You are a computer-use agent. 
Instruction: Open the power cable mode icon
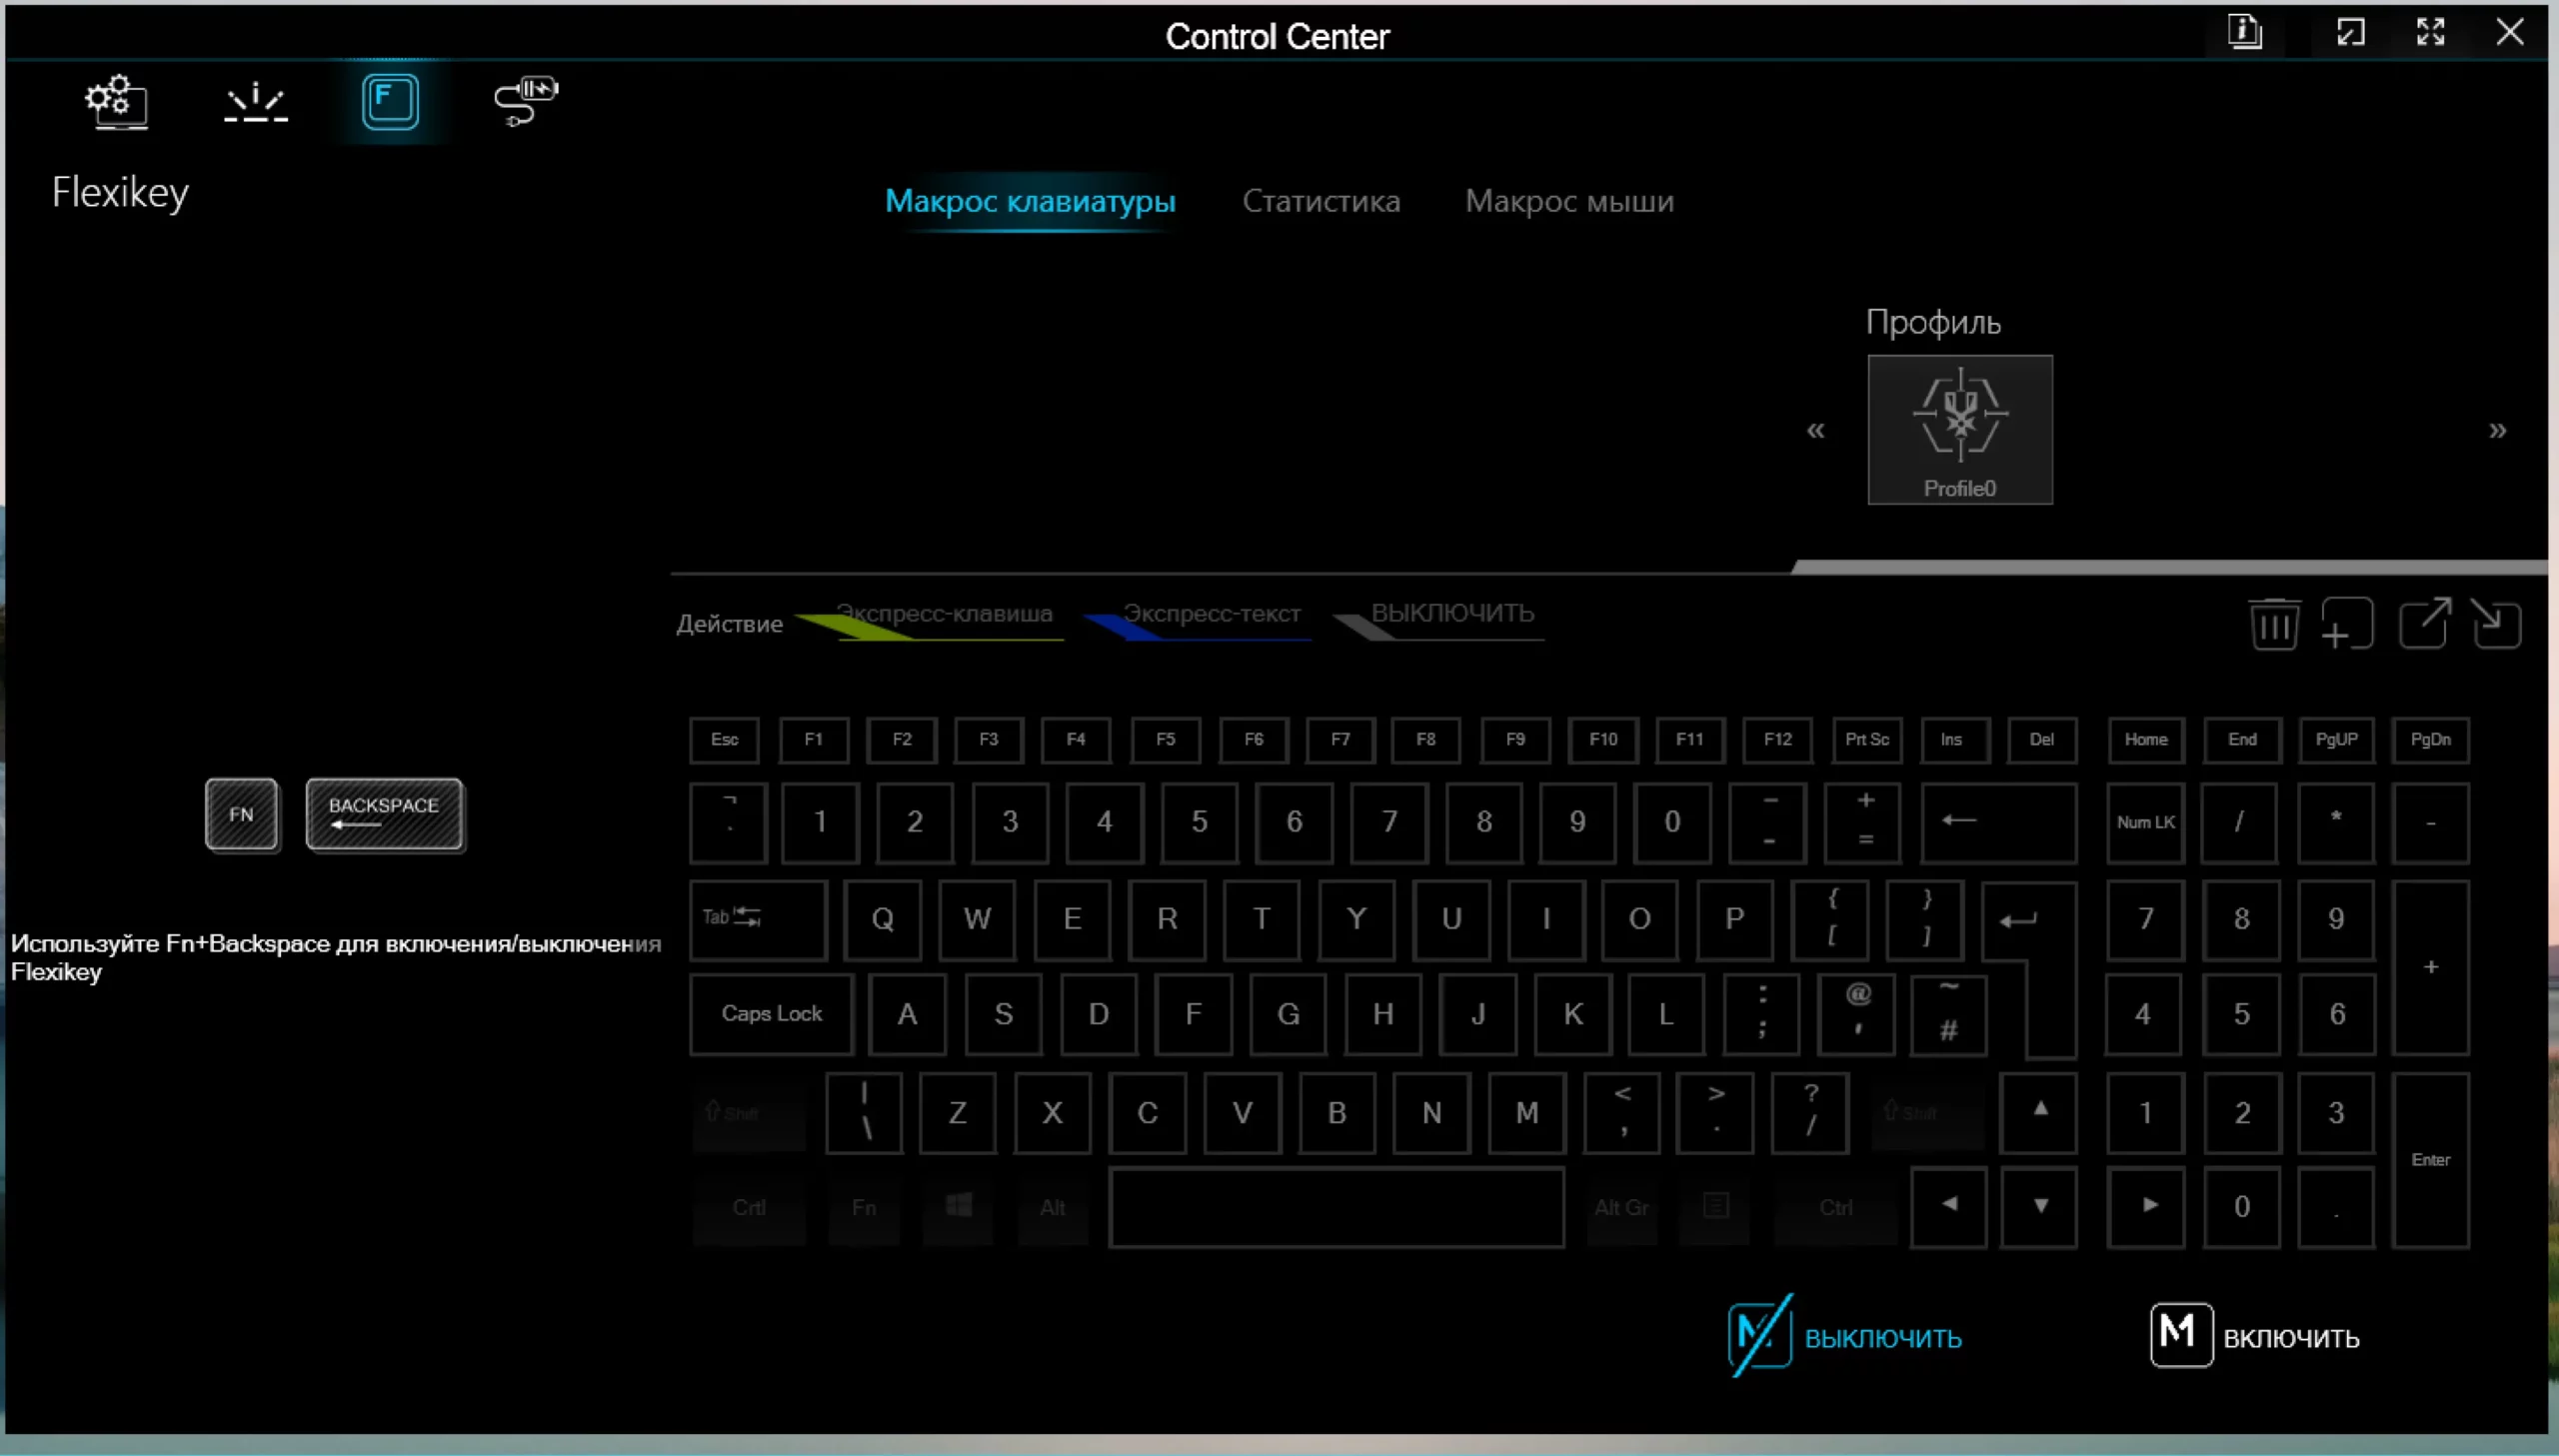point(526,101)
